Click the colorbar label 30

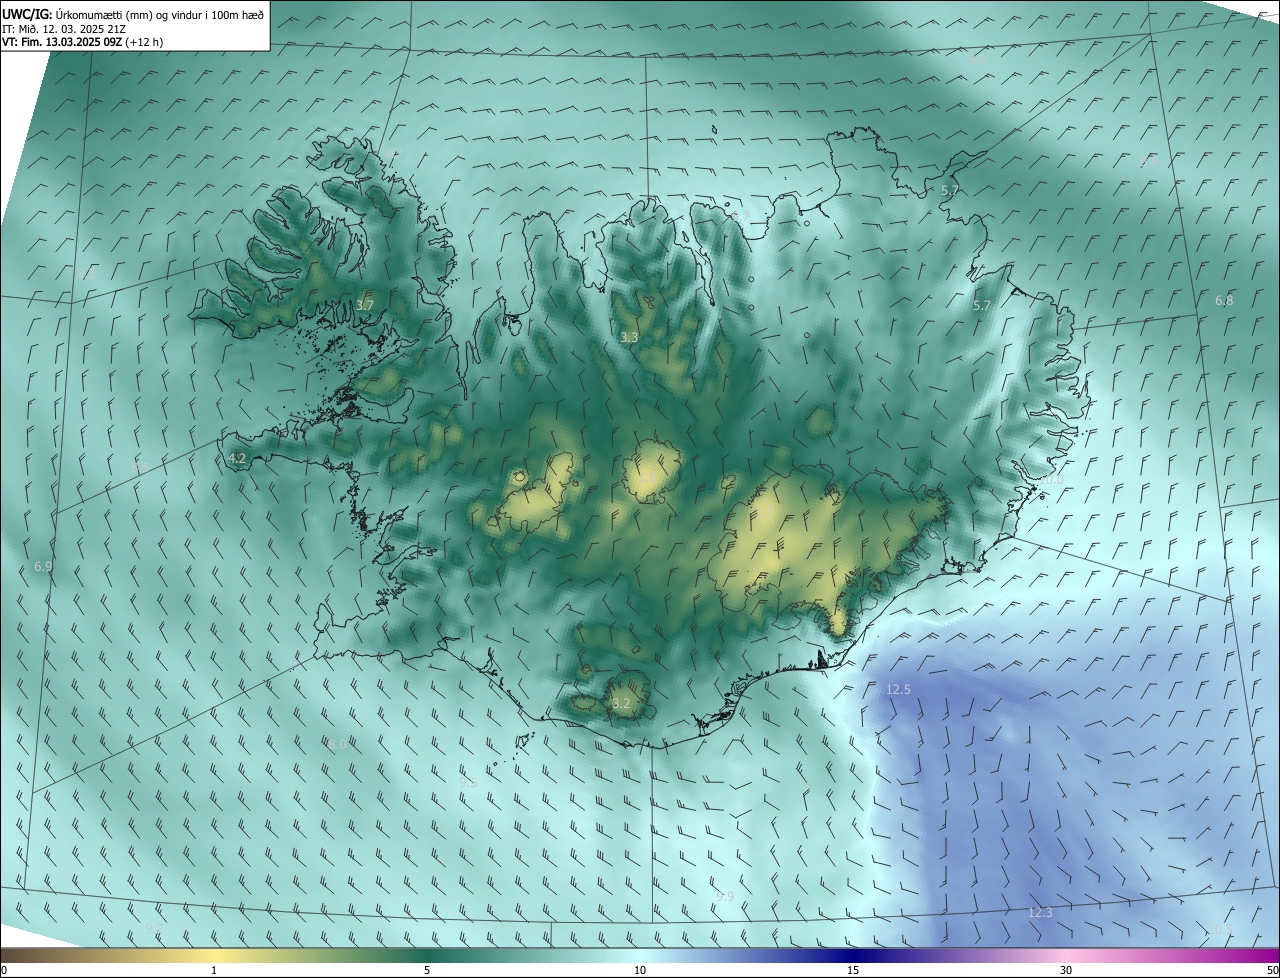[x=1066, y=970]
